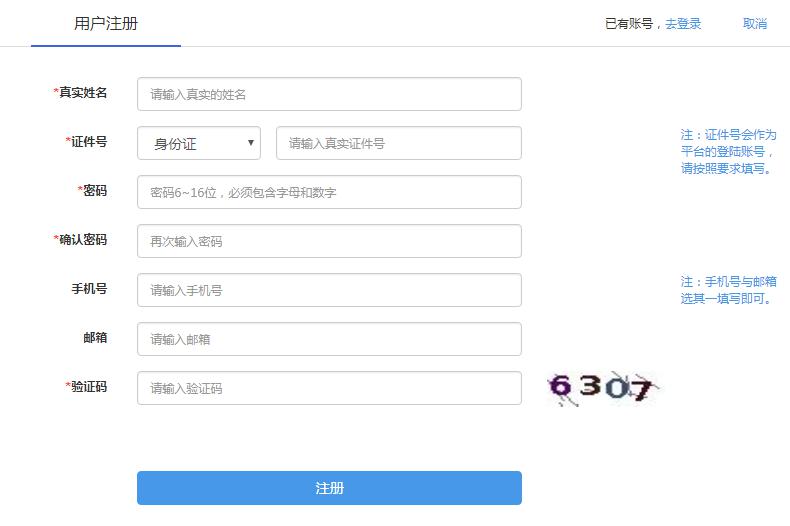Click the 手机号 phone number field
The image size is (790, 526).
coord(329,290)
